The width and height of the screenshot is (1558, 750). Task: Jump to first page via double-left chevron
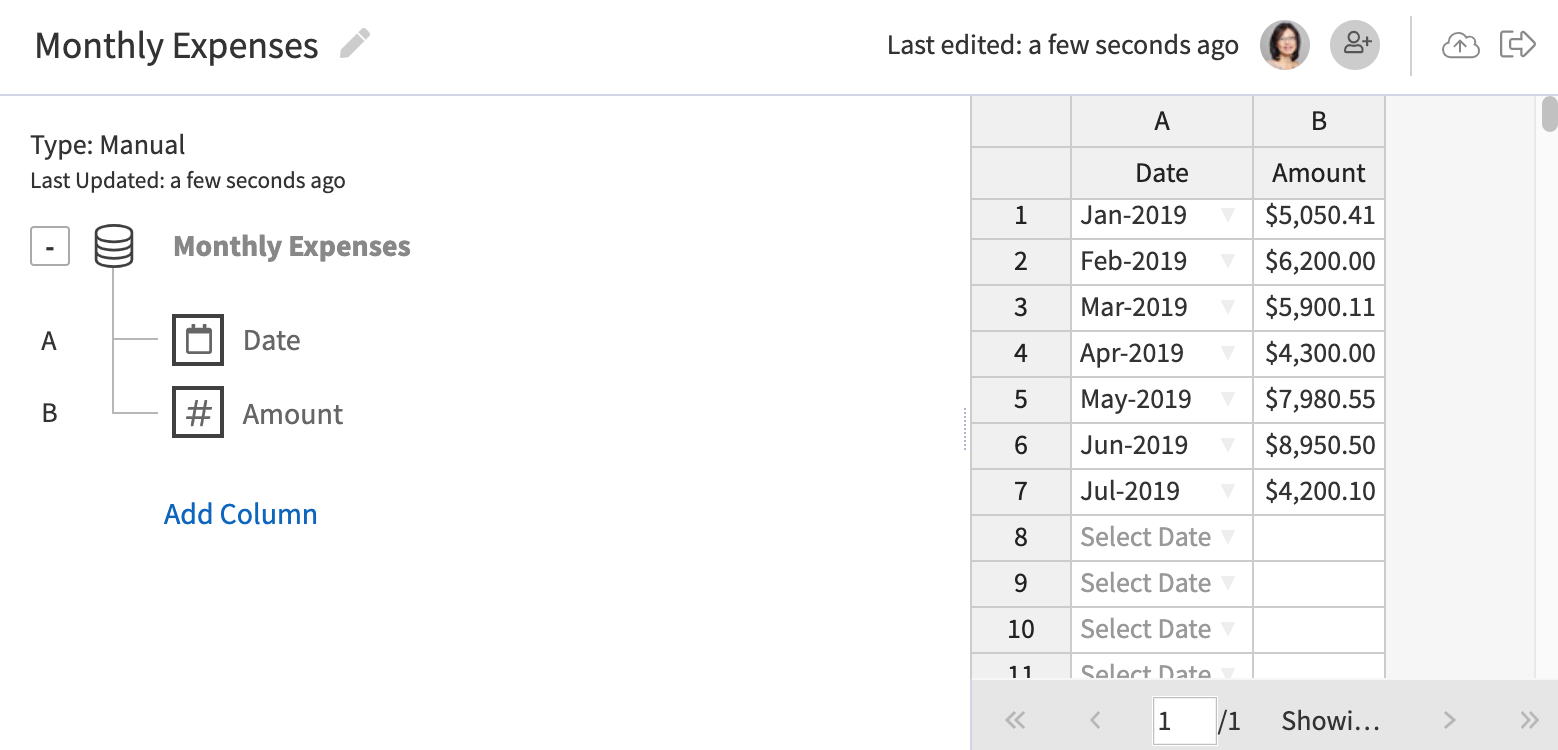(x=1015, y=719)
